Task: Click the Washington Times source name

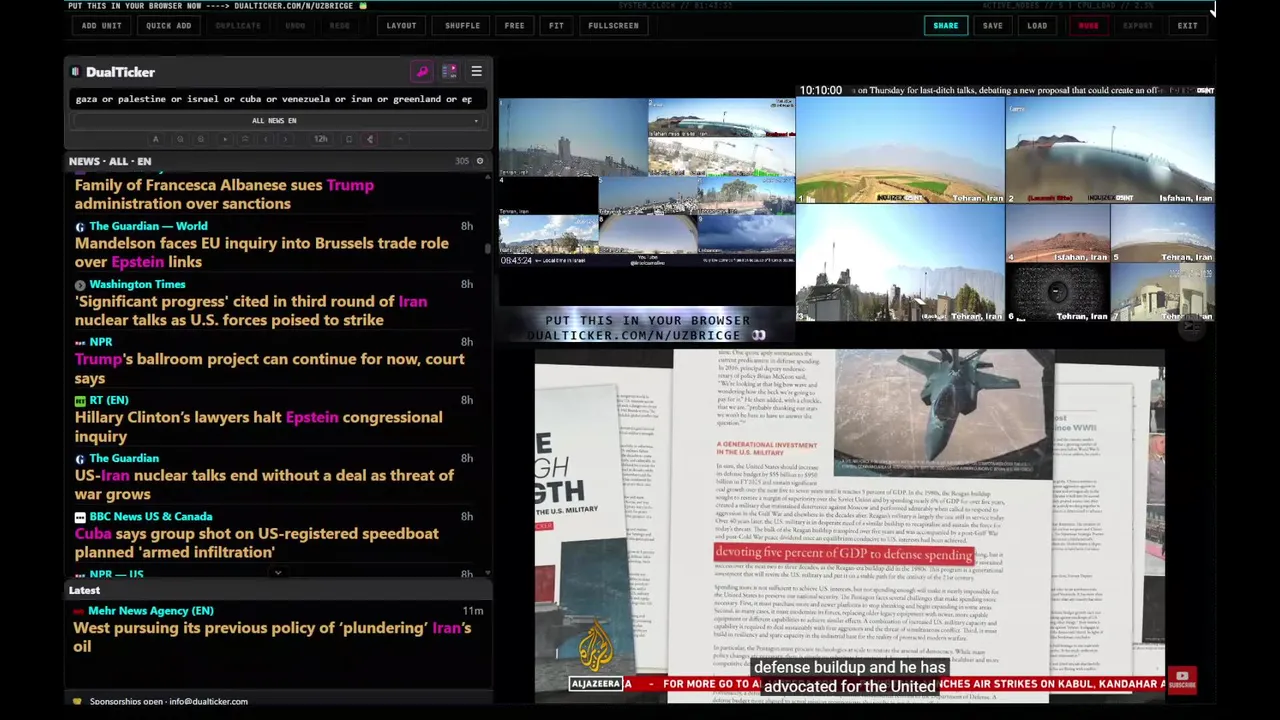Action: [x=137, y=285]
